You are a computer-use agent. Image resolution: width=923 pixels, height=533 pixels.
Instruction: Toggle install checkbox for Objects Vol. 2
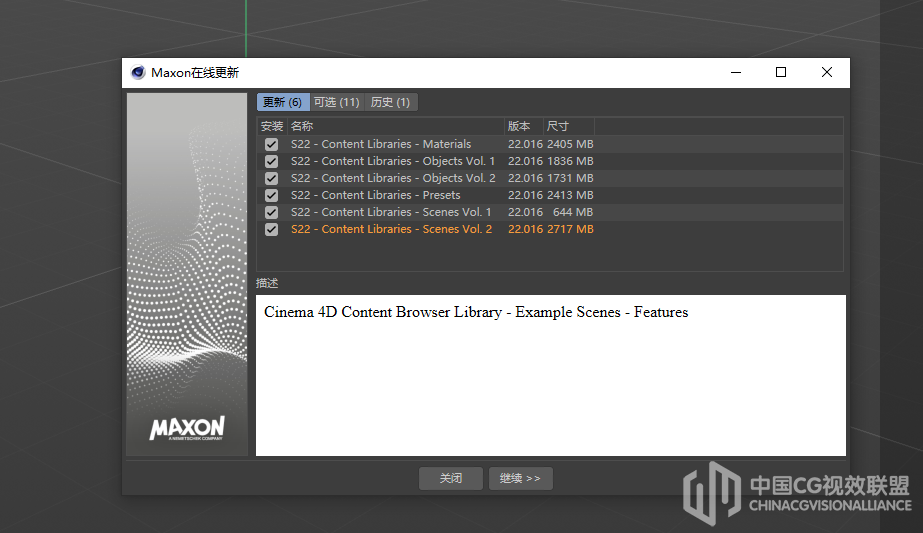point(271,178)
